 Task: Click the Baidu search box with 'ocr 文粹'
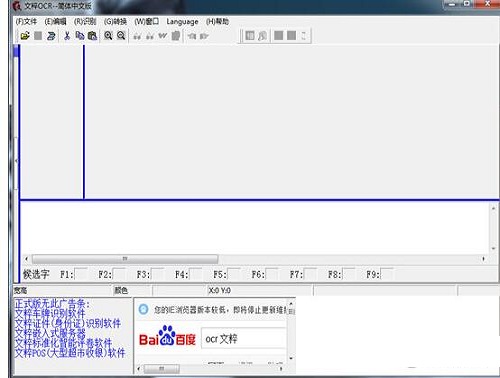[x=244, y=339]
